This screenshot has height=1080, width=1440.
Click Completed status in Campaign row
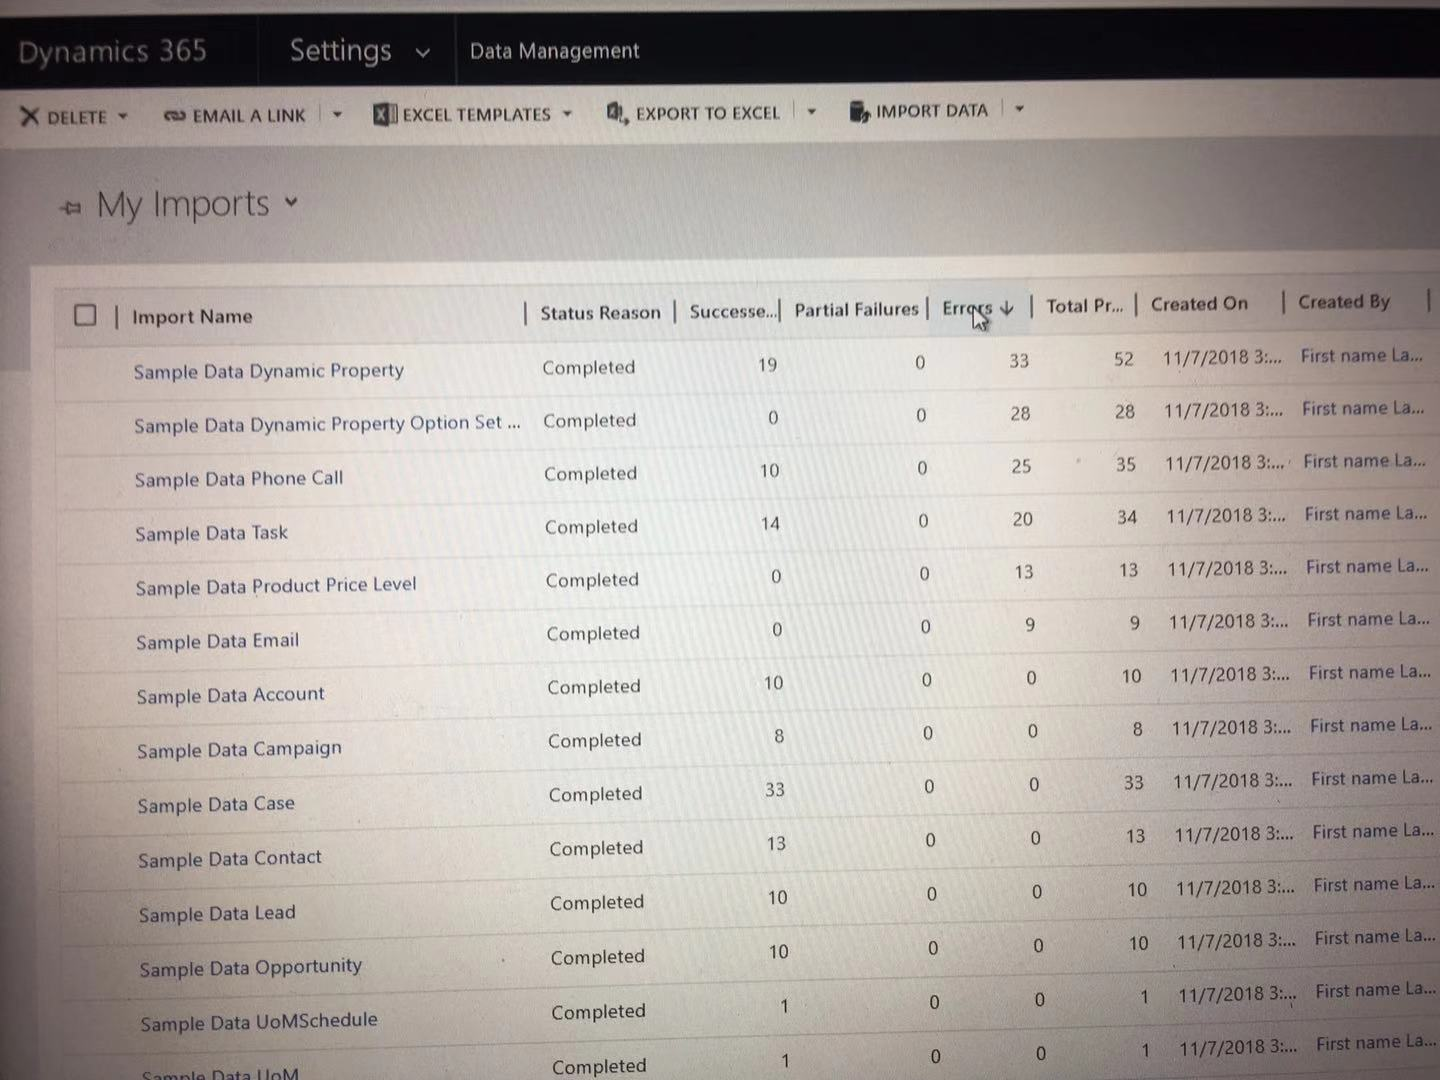[x=595, y=740]
